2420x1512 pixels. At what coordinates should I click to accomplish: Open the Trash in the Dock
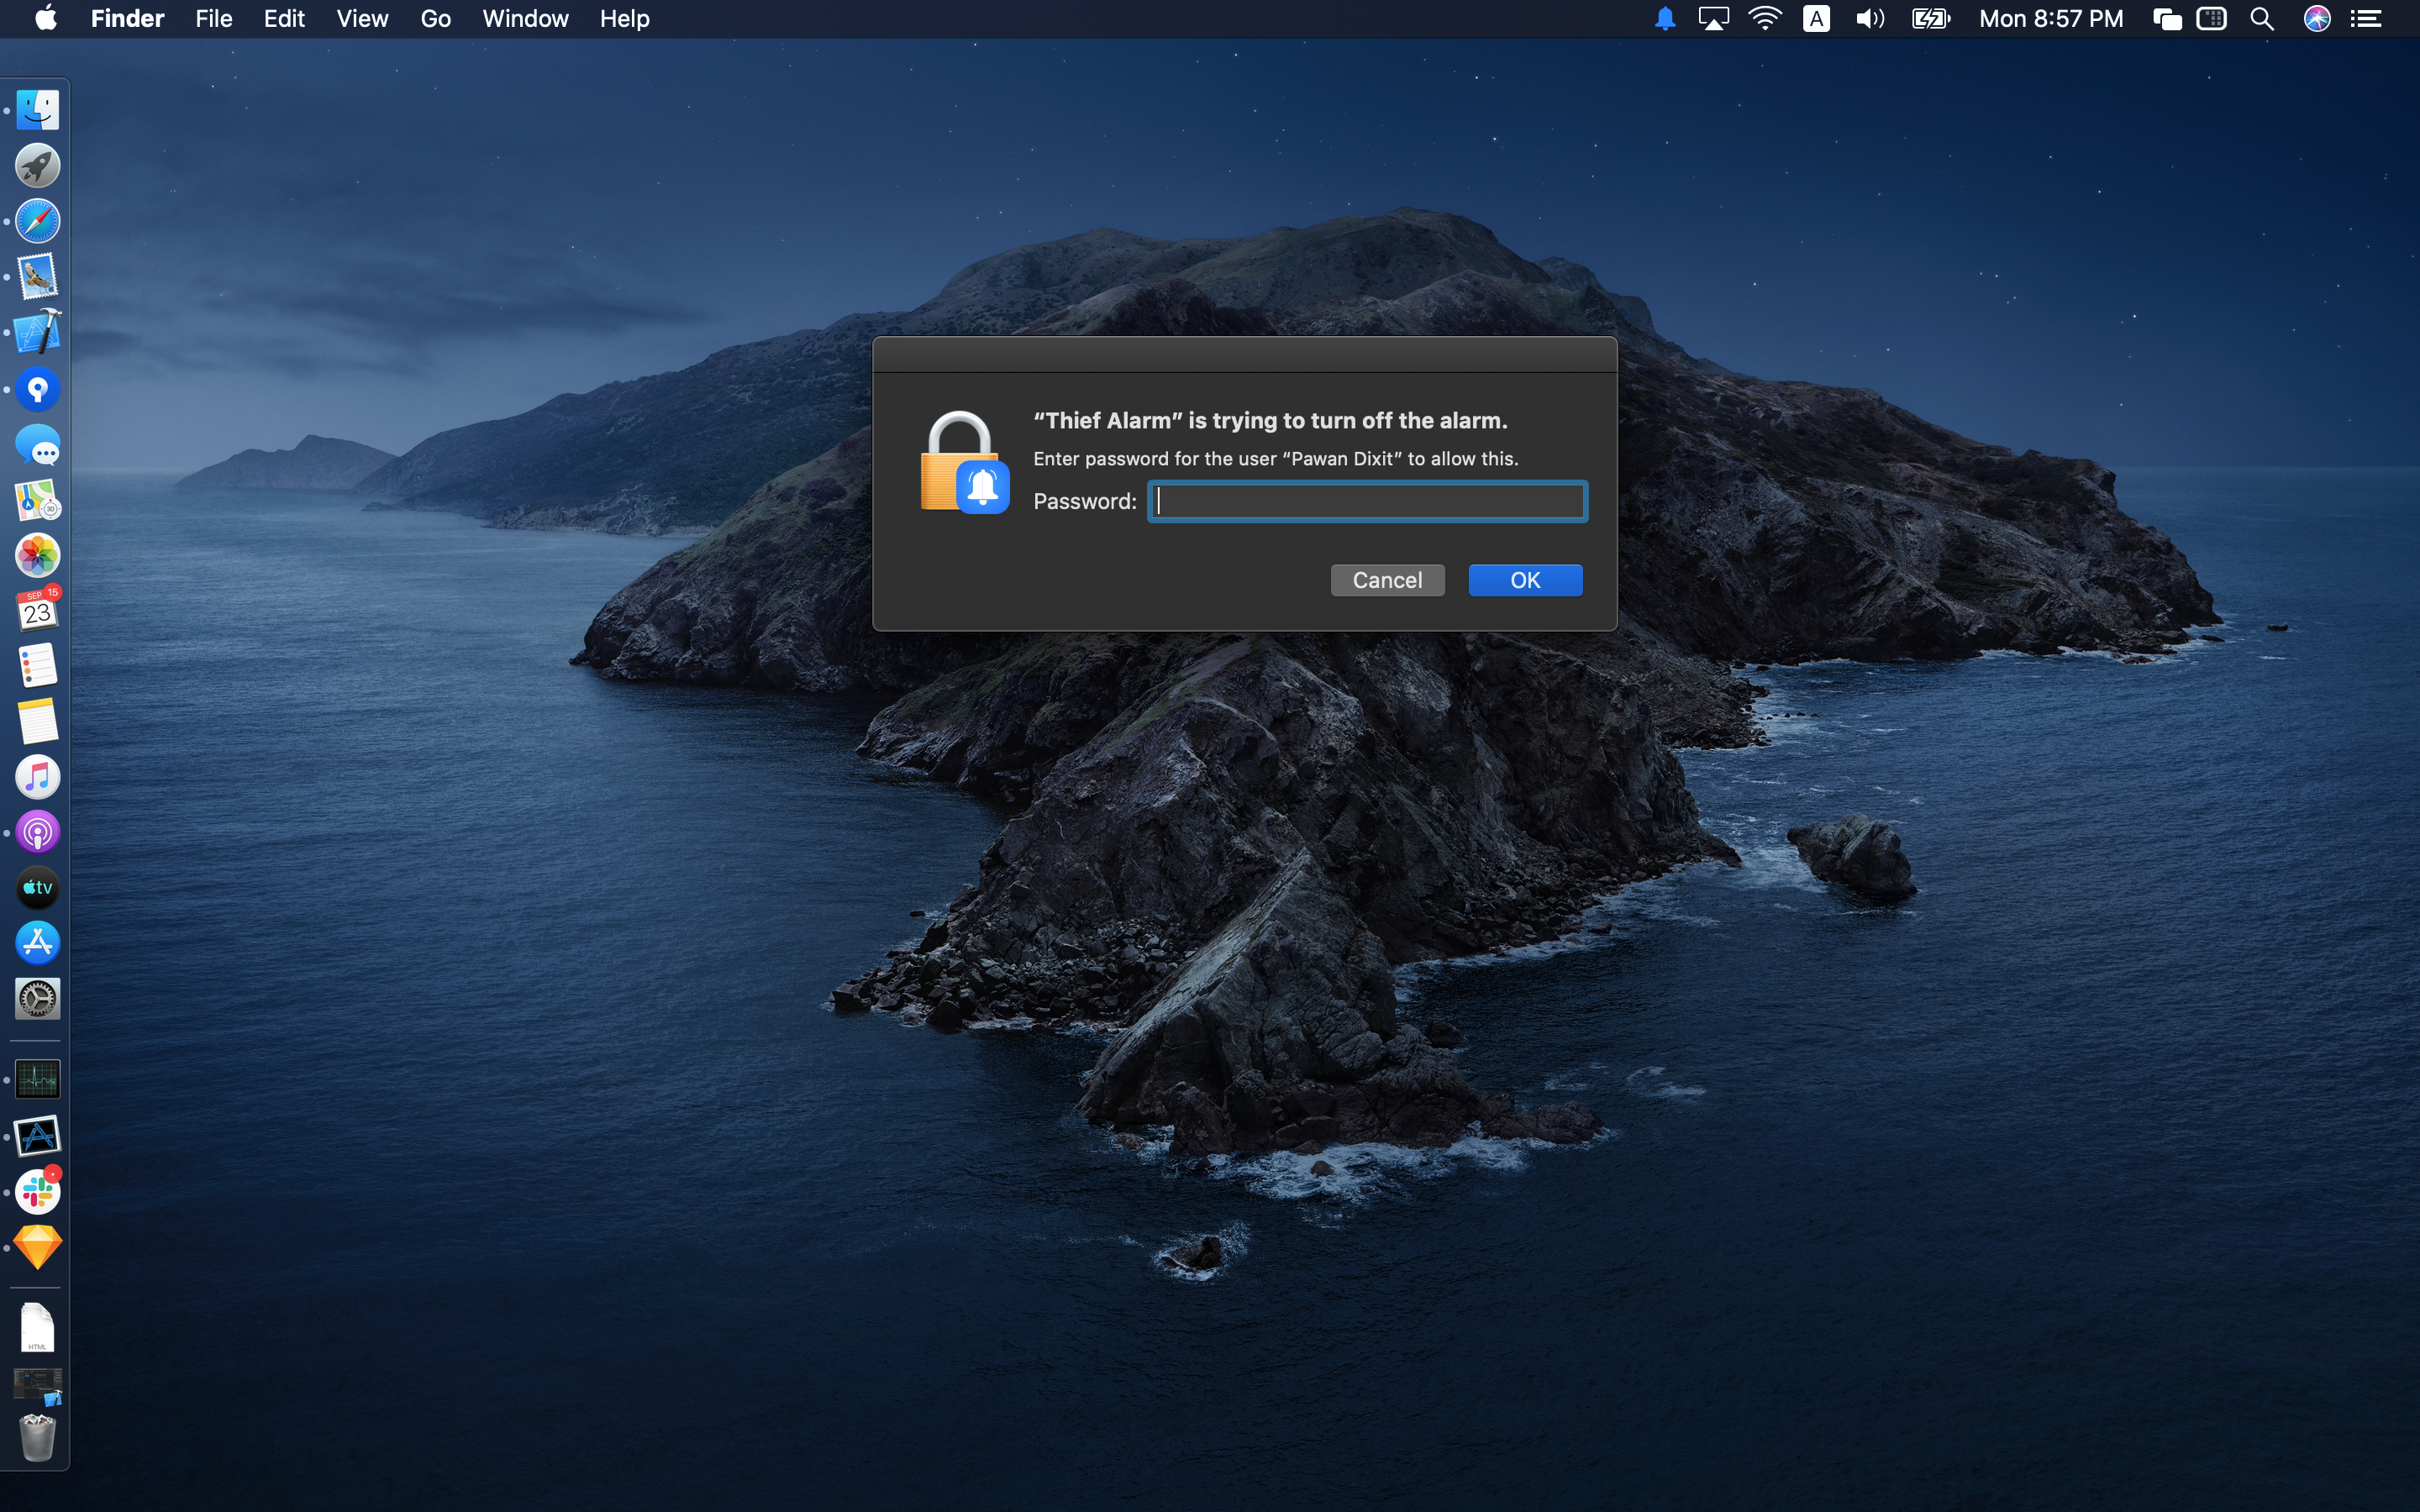coord(37,1438)
